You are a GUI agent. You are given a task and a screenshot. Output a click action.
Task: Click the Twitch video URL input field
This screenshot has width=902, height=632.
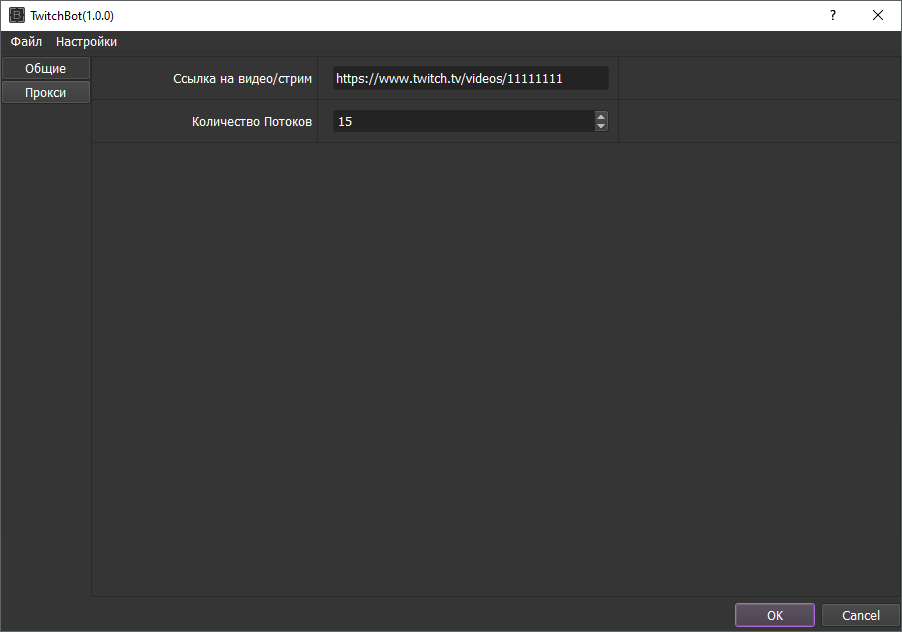470,78
